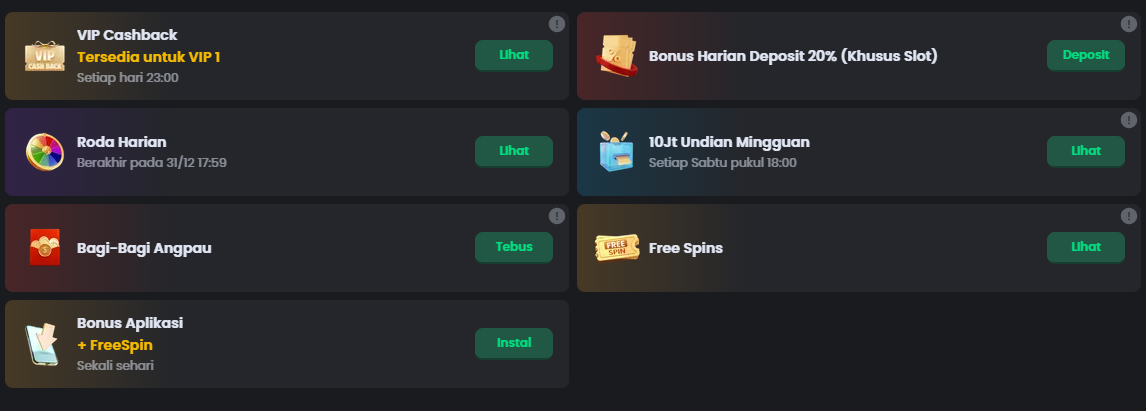View Roda Harian with Lihat button
1146x411 pixels.
pos(514,151)
